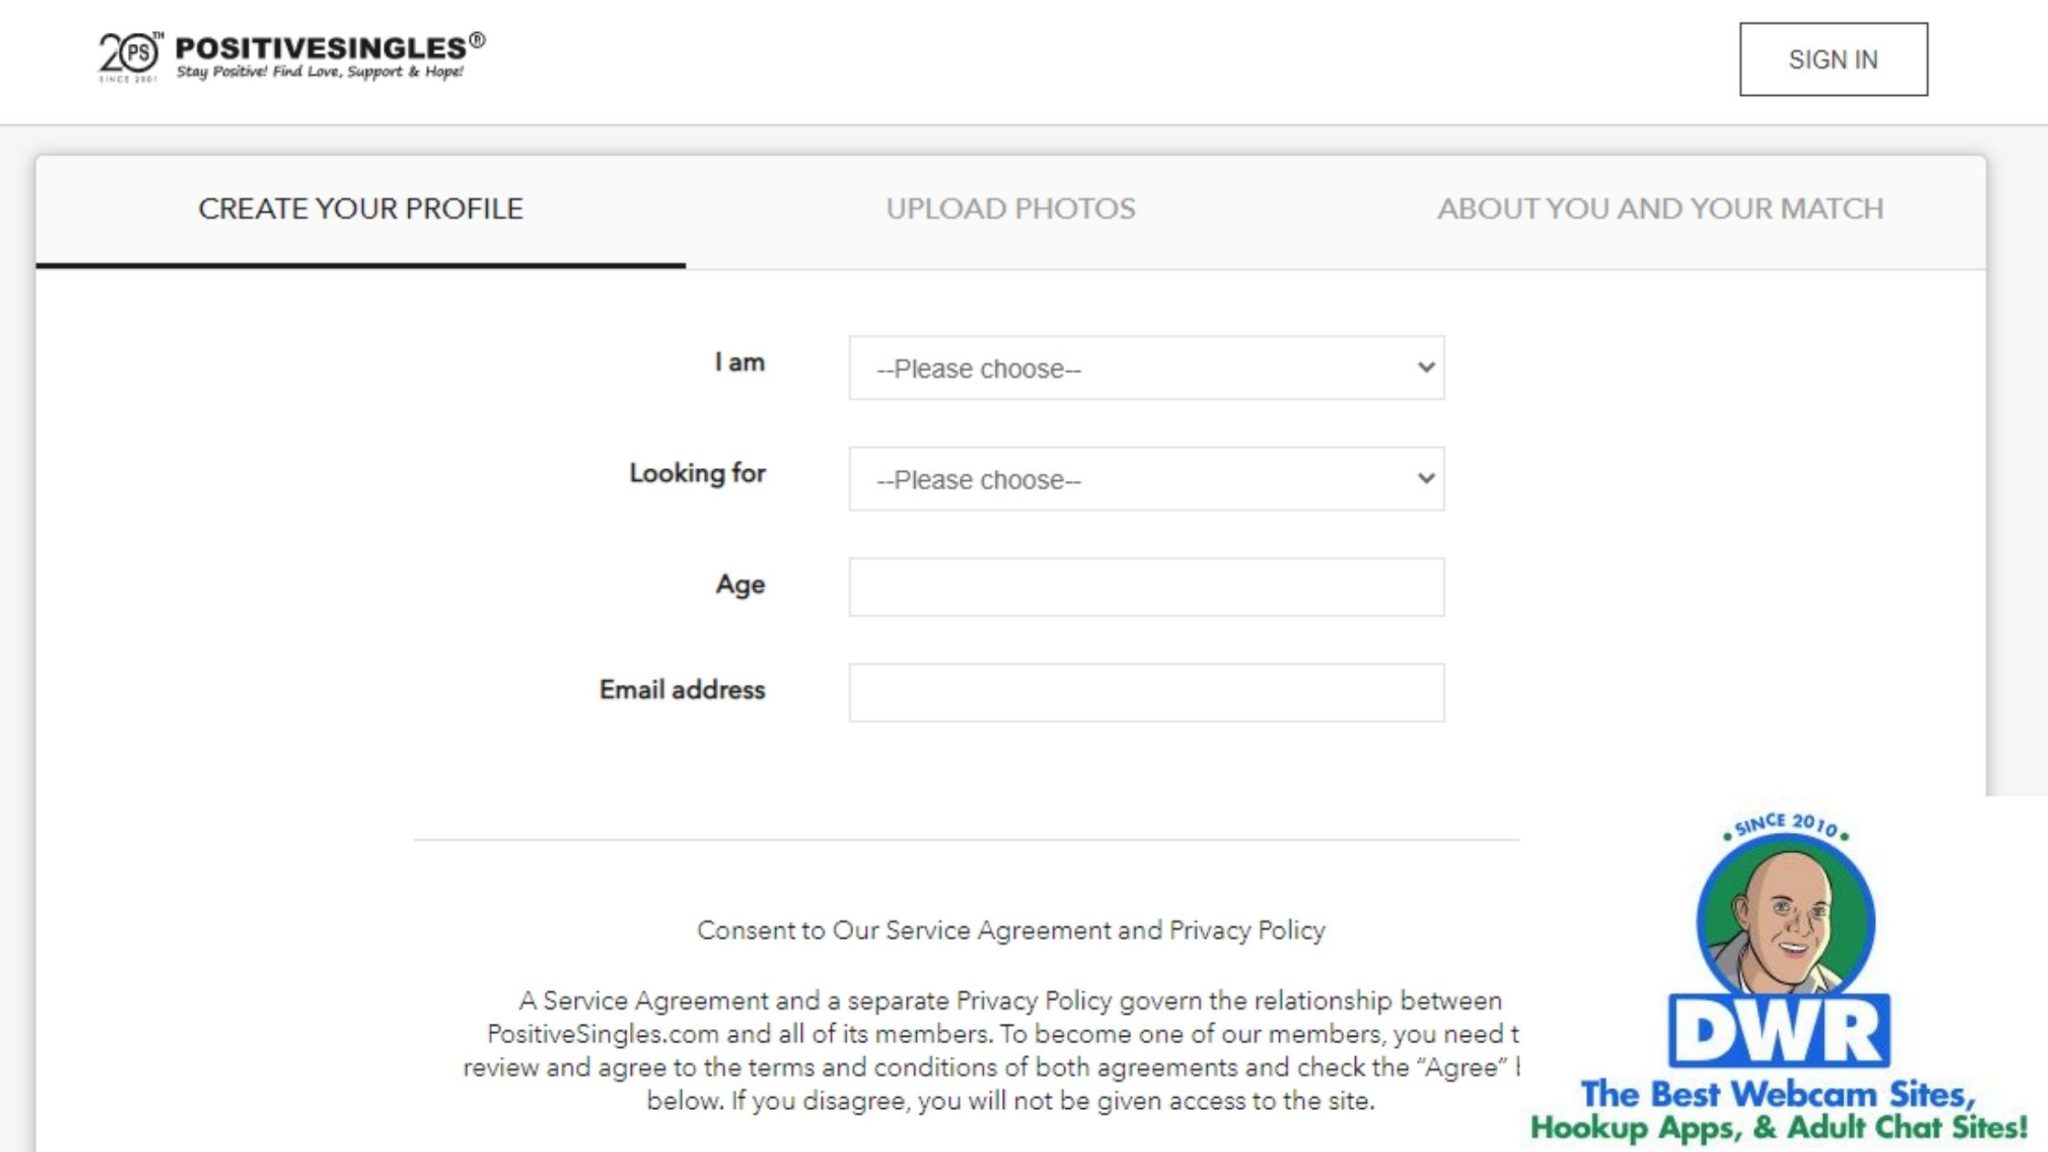
Task: Click the 'Looking for' field label
Action: [x=697, y=475]
